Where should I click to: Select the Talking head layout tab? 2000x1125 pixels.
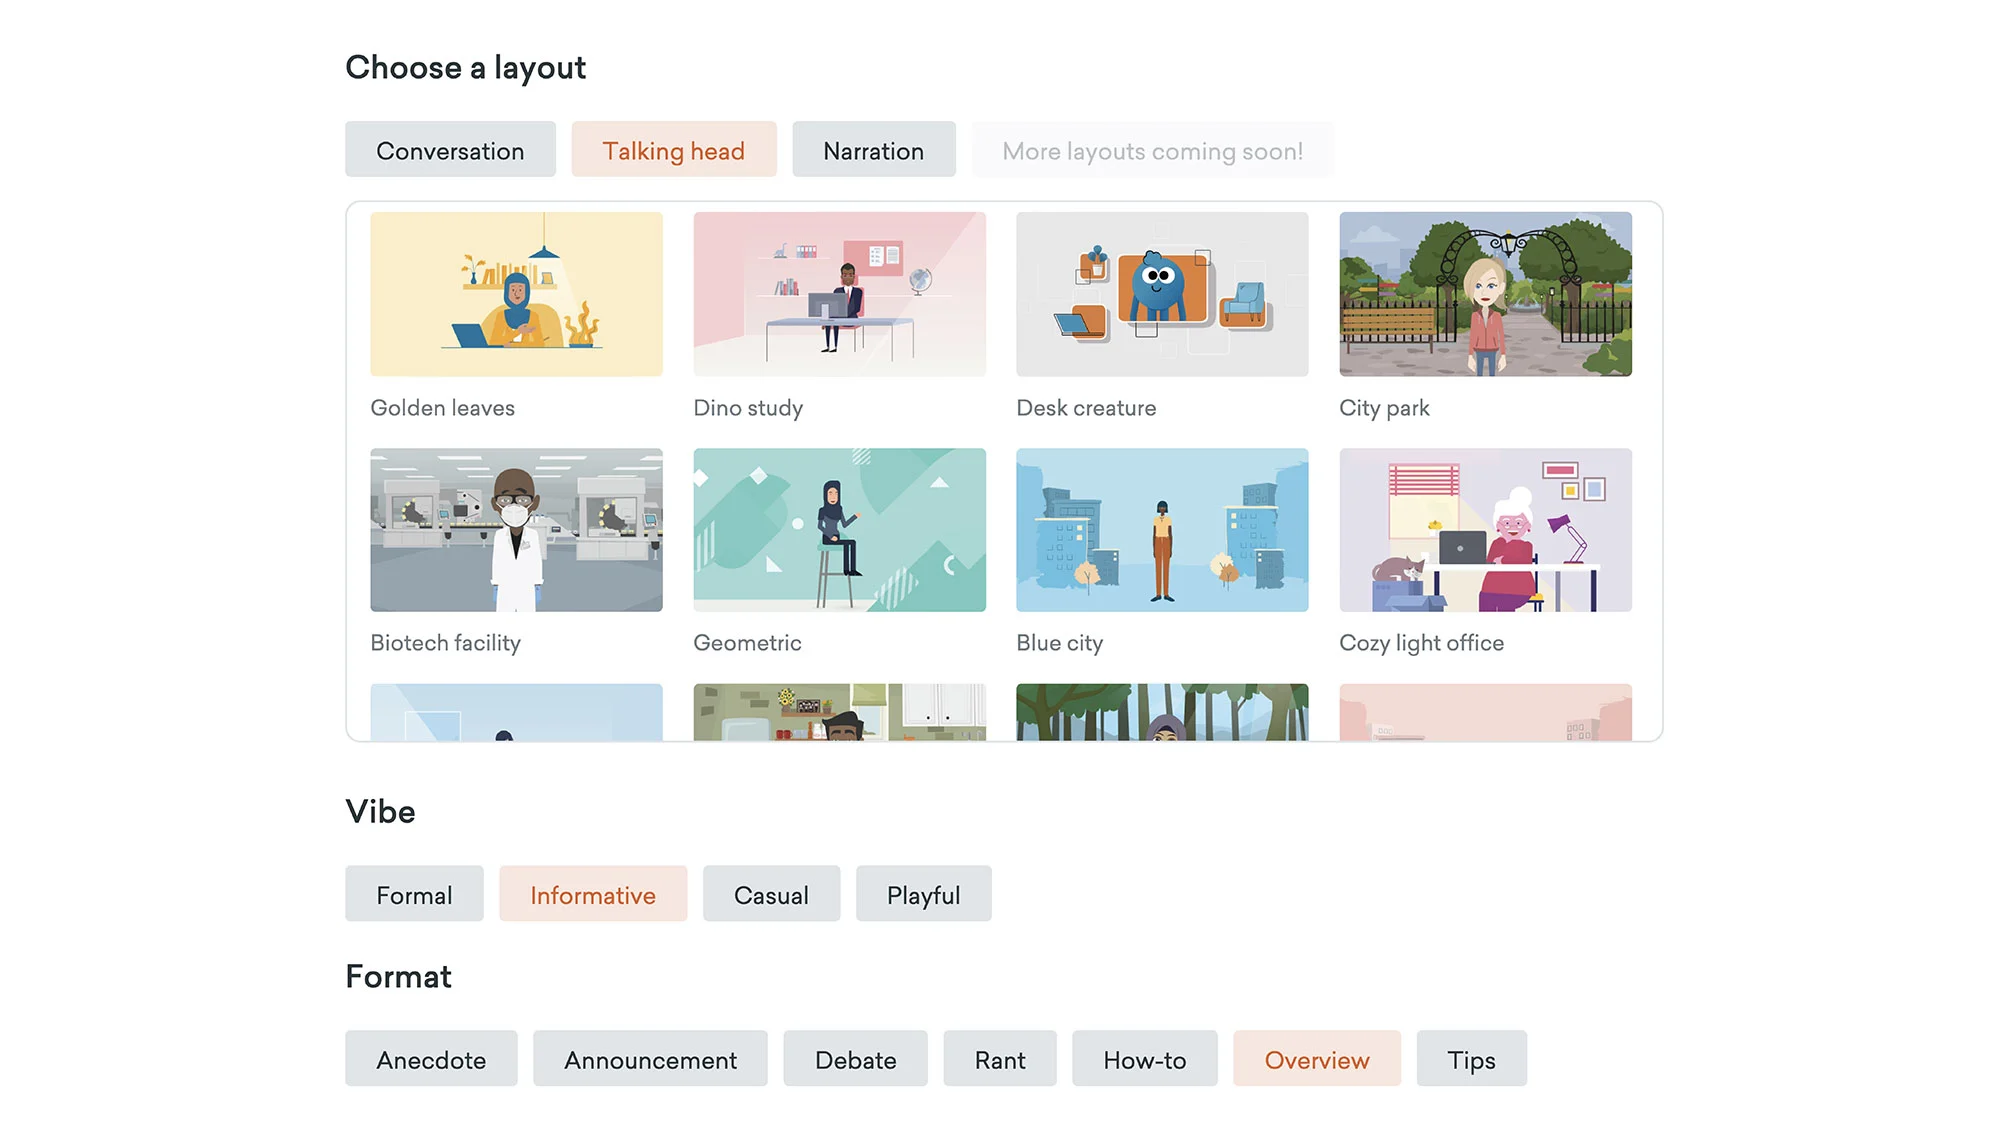click(674, 150)
